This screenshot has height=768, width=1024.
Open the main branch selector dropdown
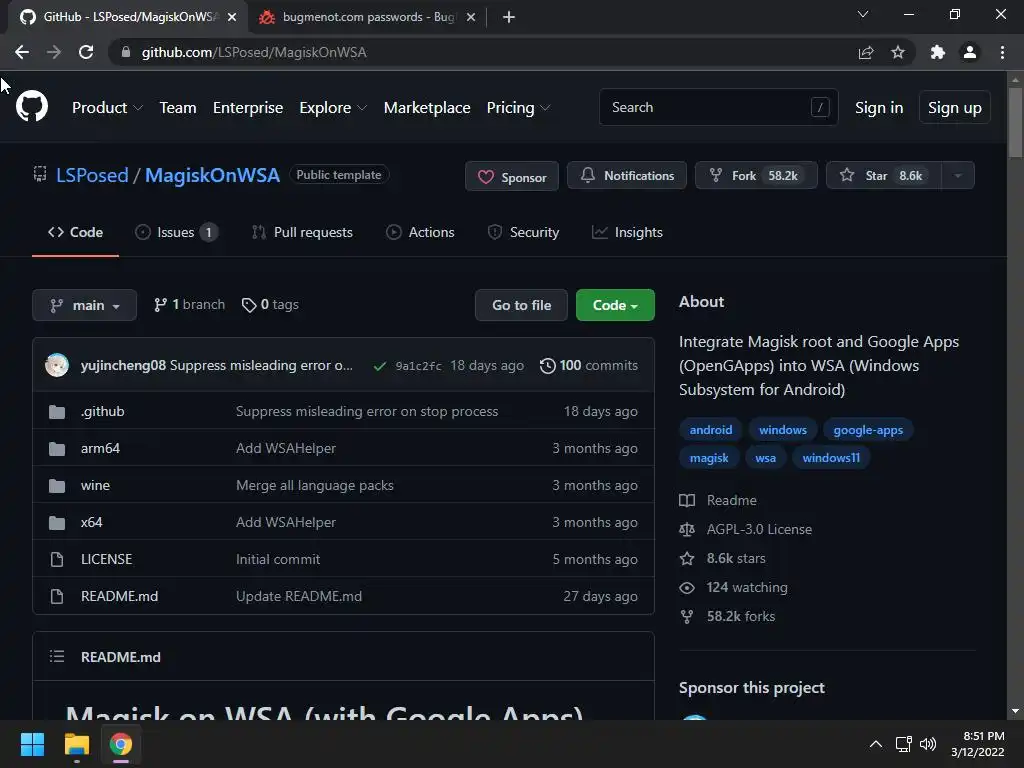[84, 305]
